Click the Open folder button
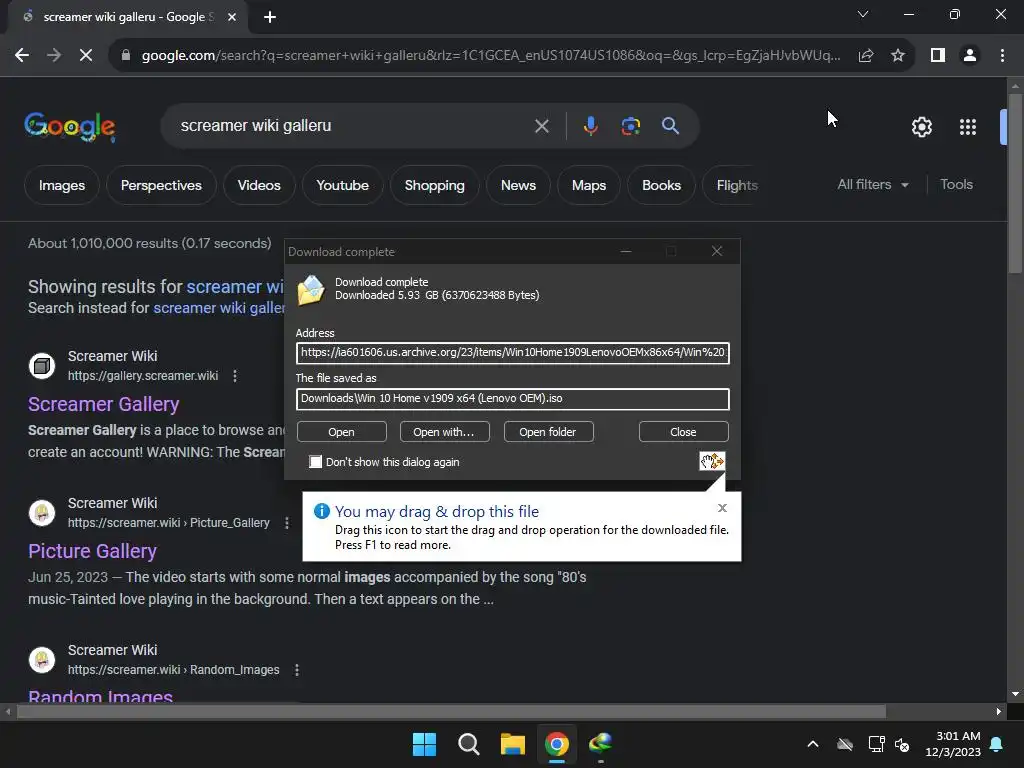 [548, 432]
